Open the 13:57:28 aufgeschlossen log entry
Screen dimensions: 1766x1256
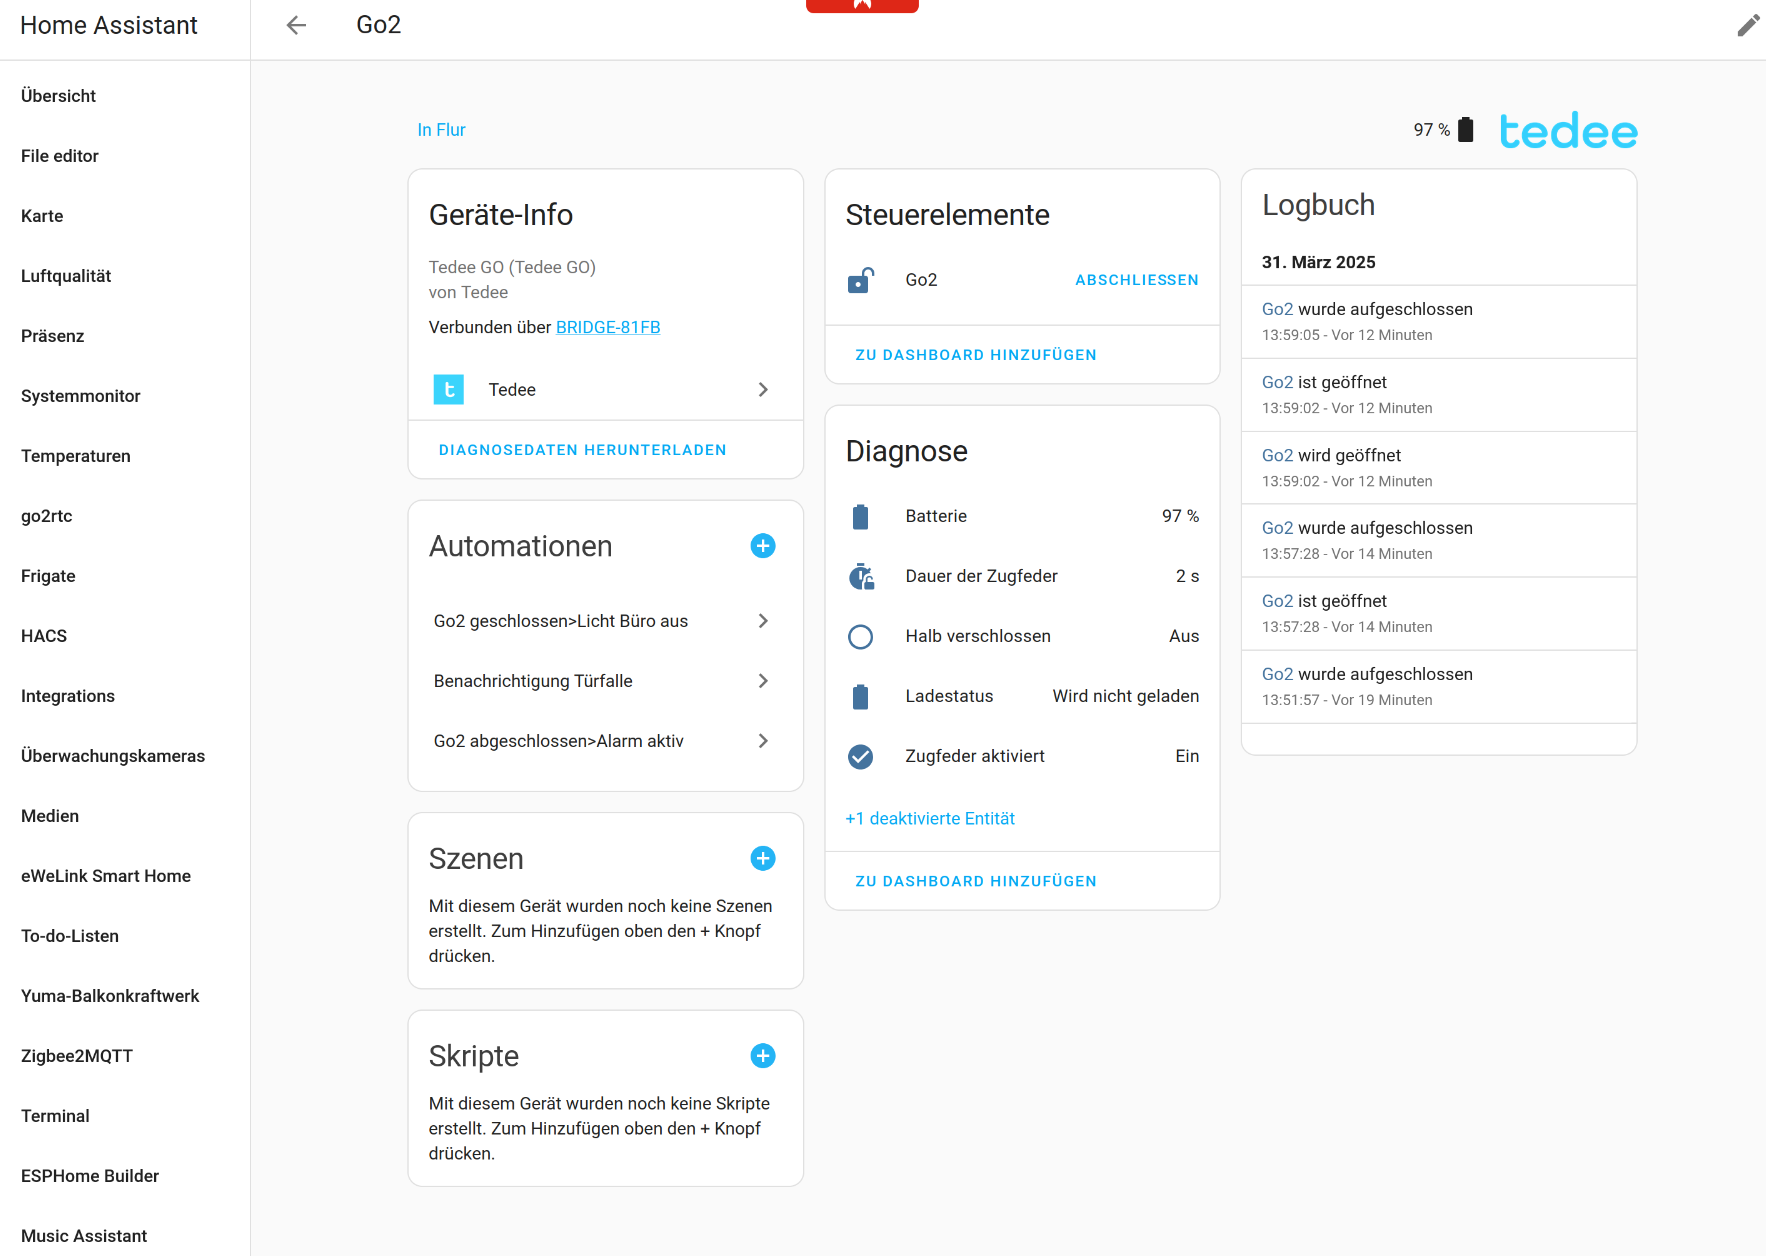[1439, 541]
